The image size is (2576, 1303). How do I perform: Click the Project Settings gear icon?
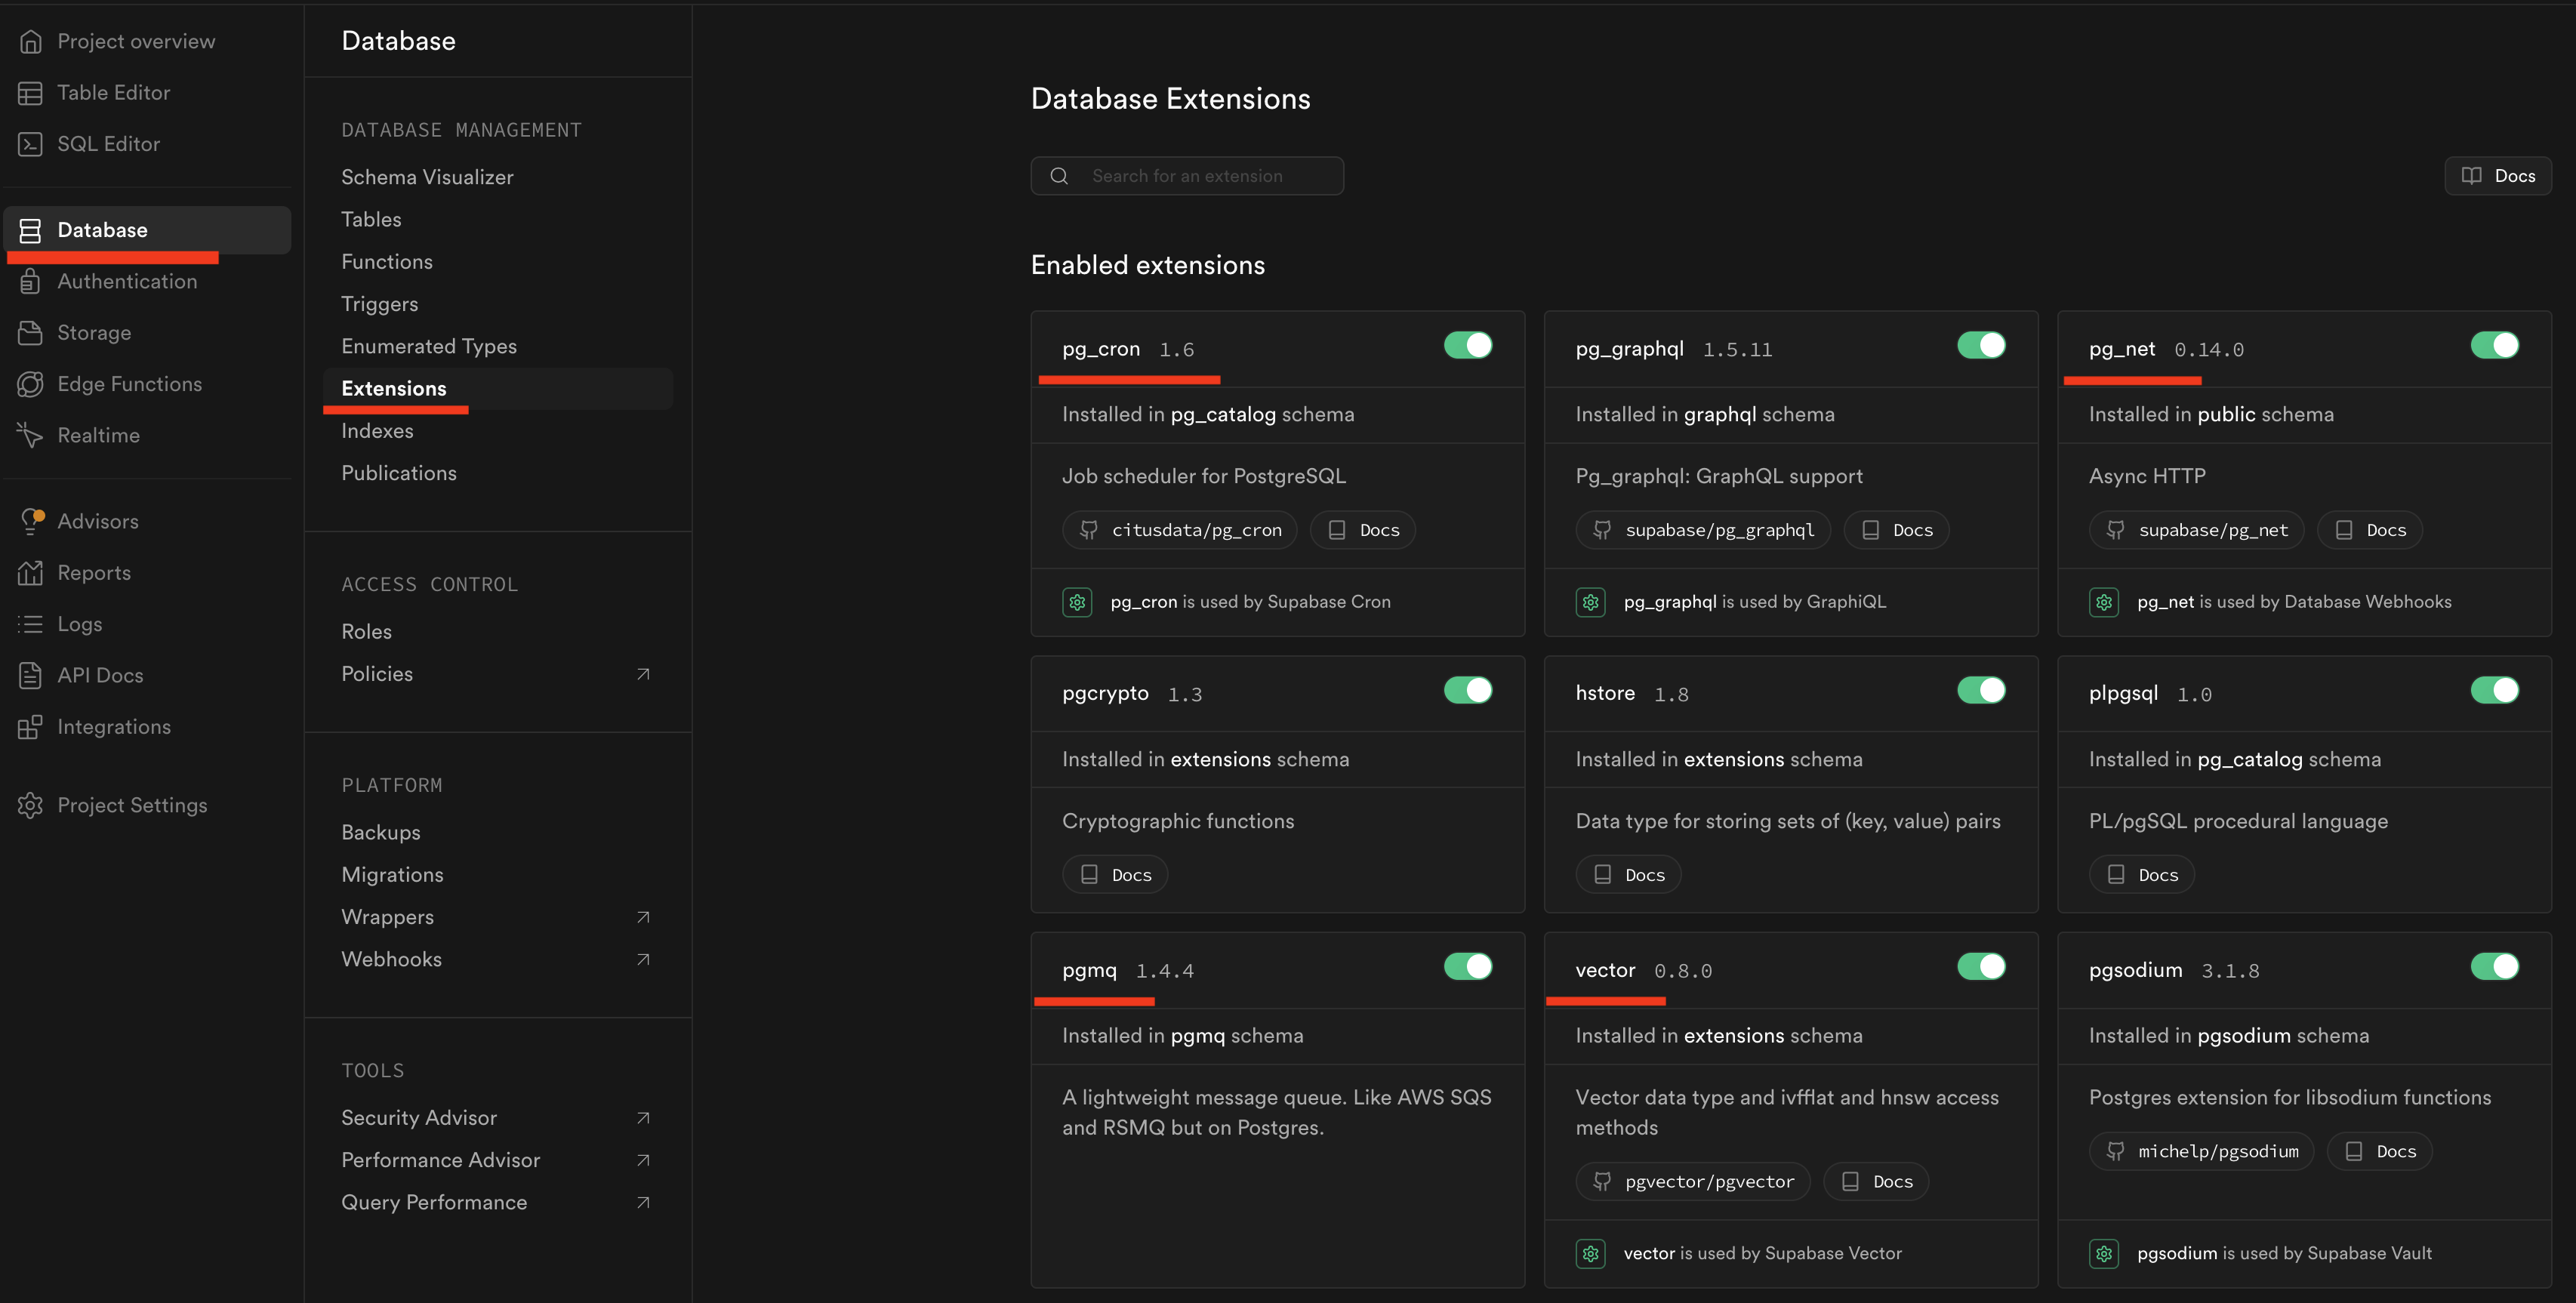click(x=30, y=805)
